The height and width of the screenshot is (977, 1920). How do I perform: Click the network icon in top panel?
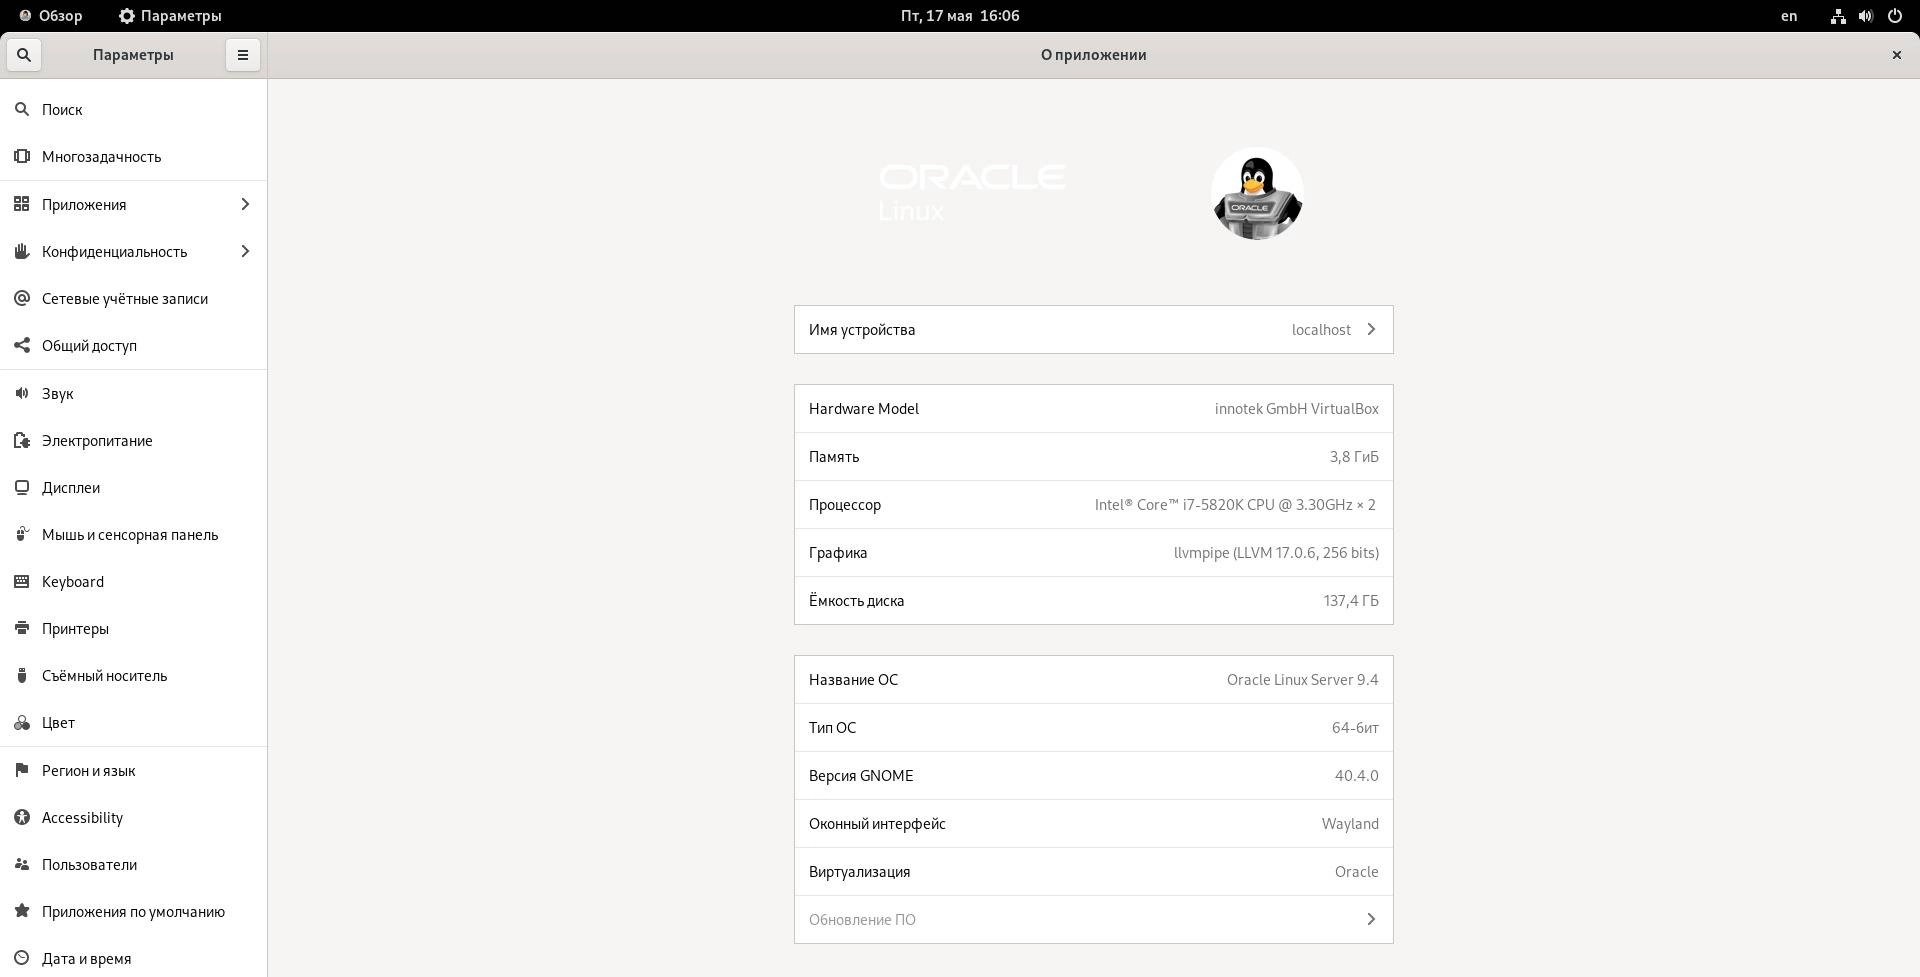(x=1838, y=16)
